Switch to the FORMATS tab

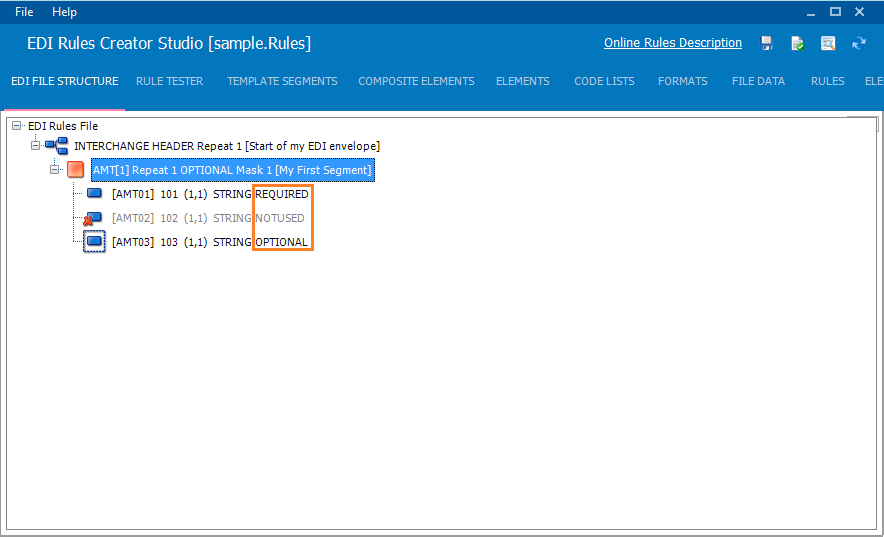pyautogui.click(x=683, y=81)
